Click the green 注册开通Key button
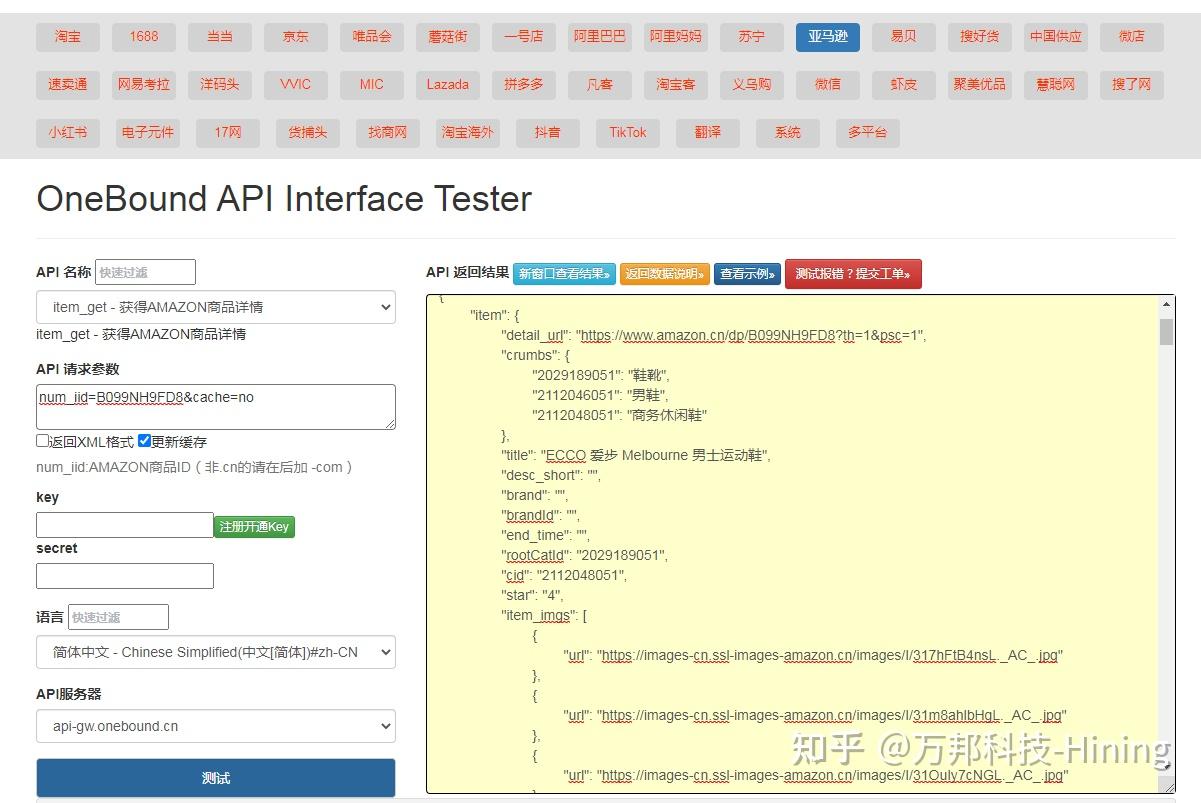Screen dimensions: 1201x803 pos(254,525)
